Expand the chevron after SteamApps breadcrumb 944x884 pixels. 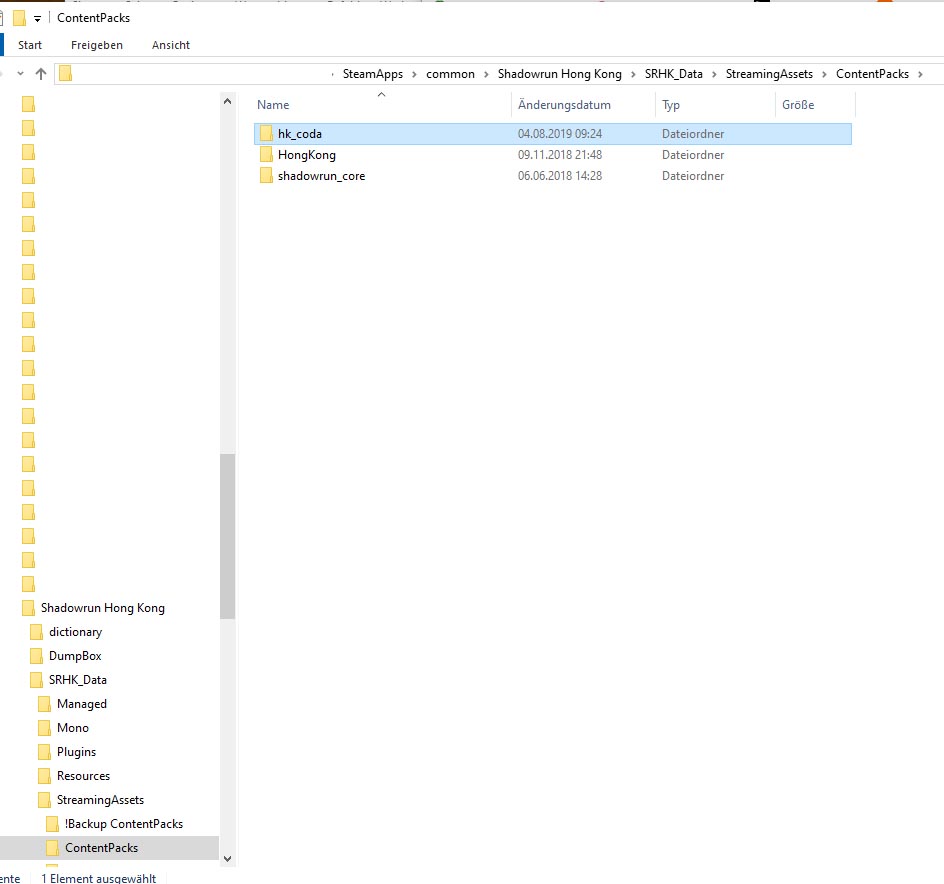click(414, 75)
